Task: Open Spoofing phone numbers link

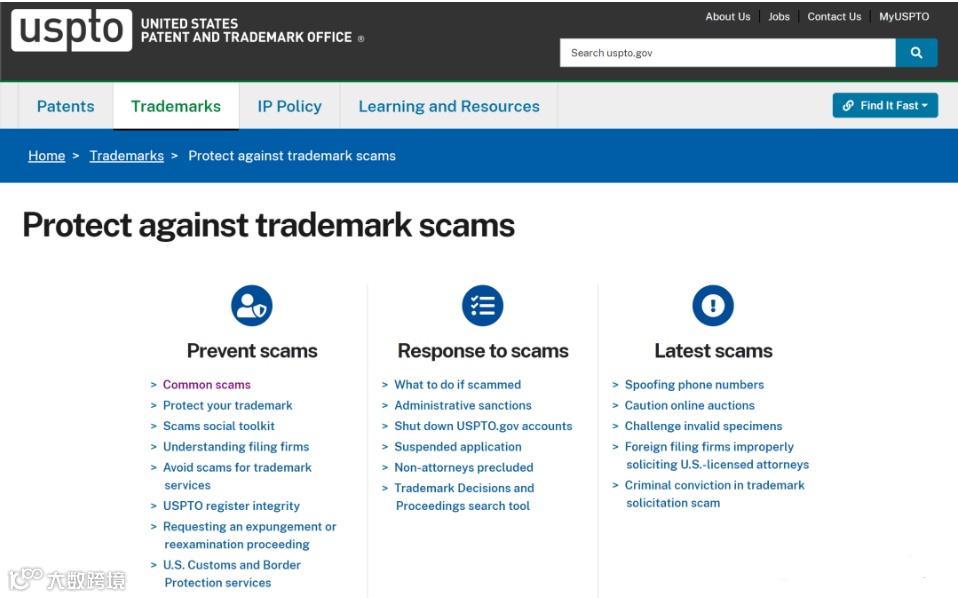Action: click(x=694, y=385)
